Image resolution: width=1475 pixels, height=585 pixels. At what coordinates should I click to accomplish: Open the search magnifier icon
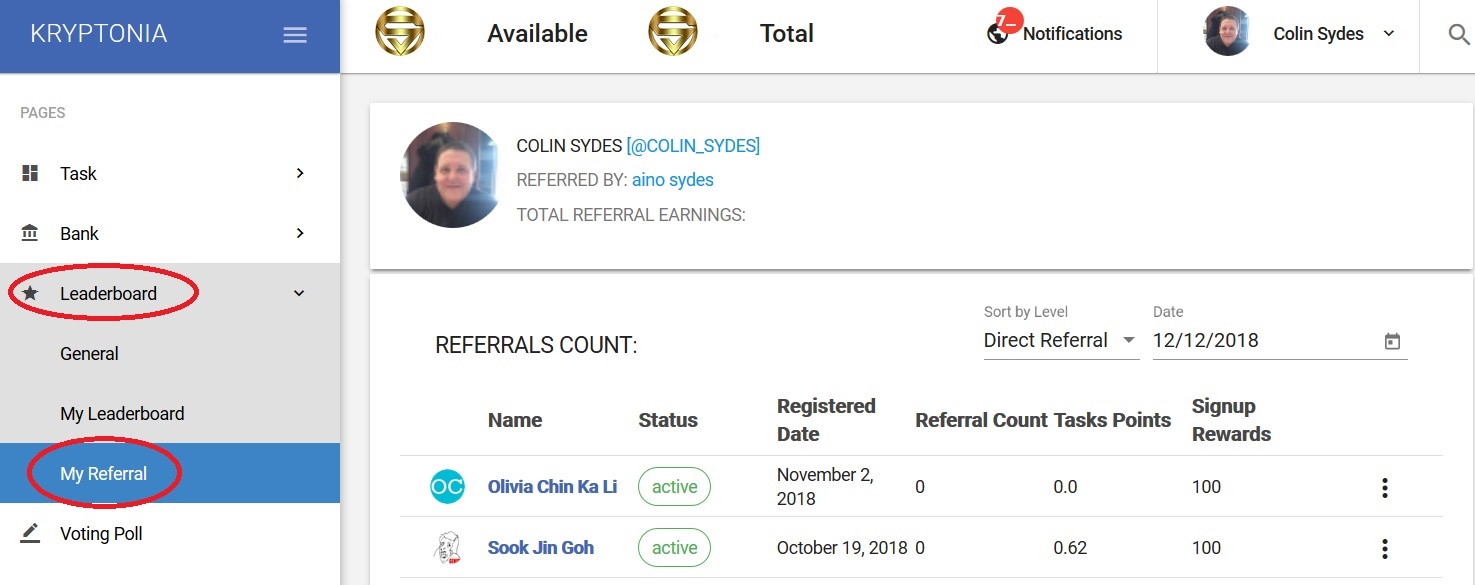(1459, 34)
